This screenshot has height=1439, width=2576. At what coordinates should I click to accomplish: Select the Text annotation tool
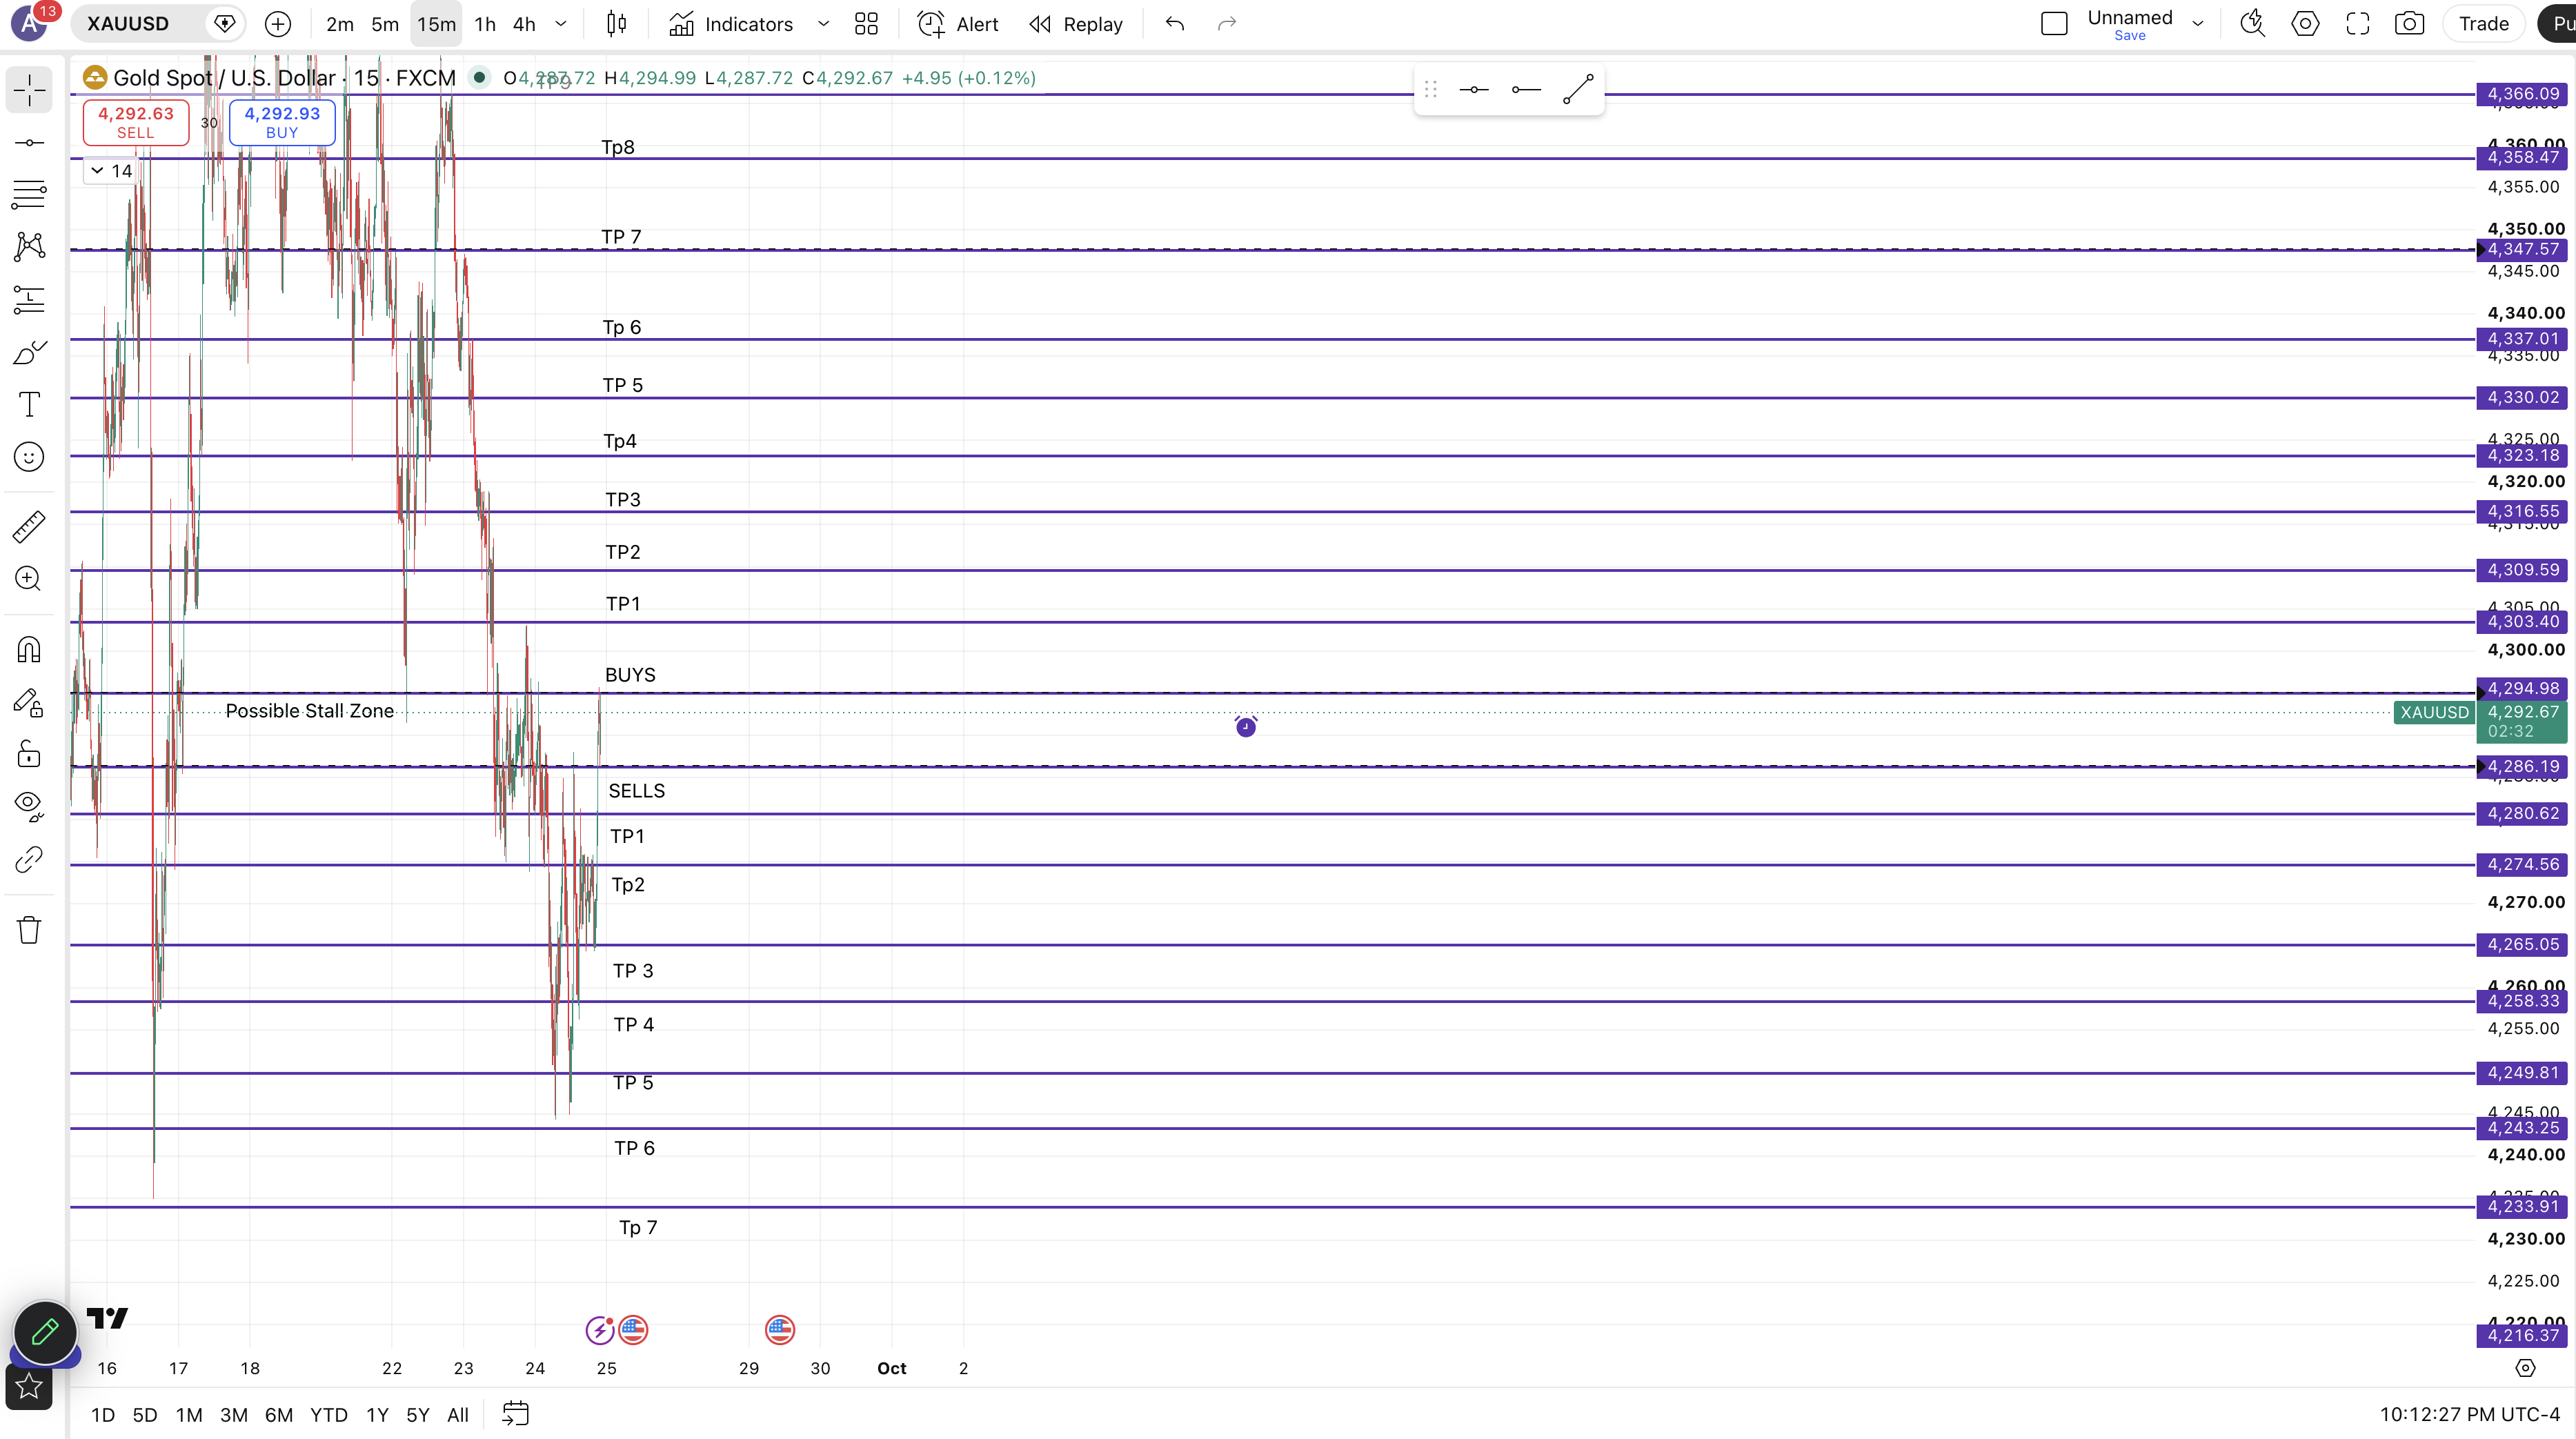pos(29,404)
